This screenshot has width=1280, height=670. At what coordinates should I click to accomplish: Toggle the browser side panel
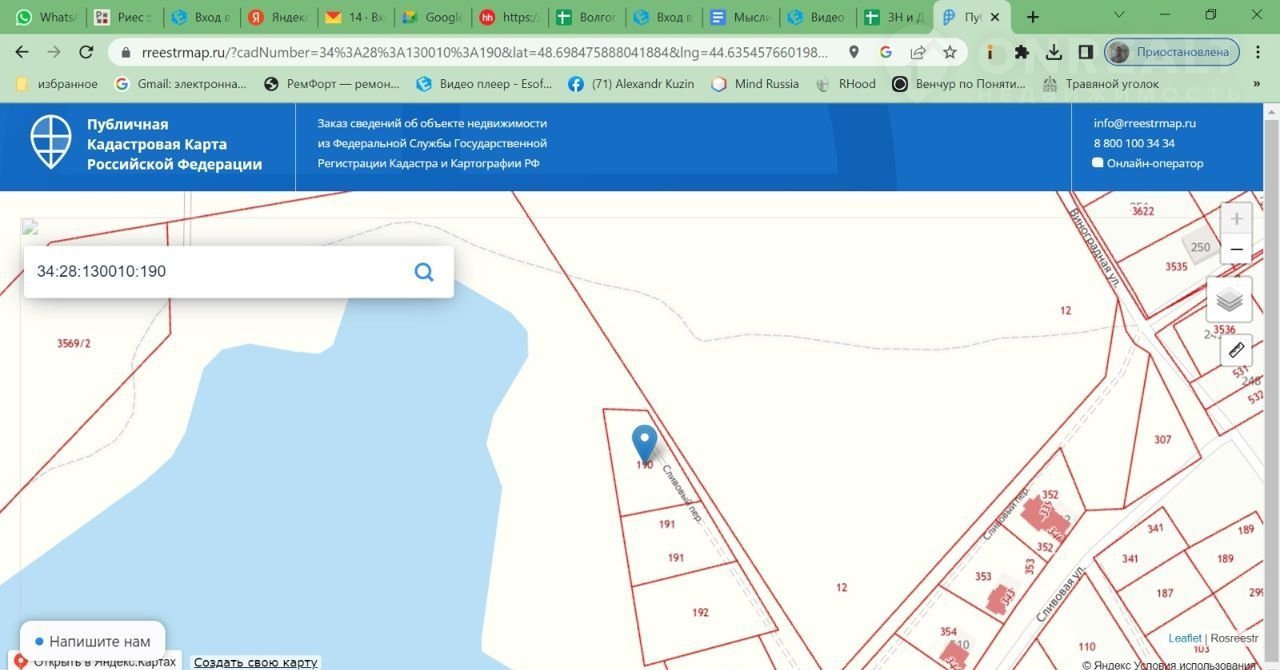[x=1085, y=52]
